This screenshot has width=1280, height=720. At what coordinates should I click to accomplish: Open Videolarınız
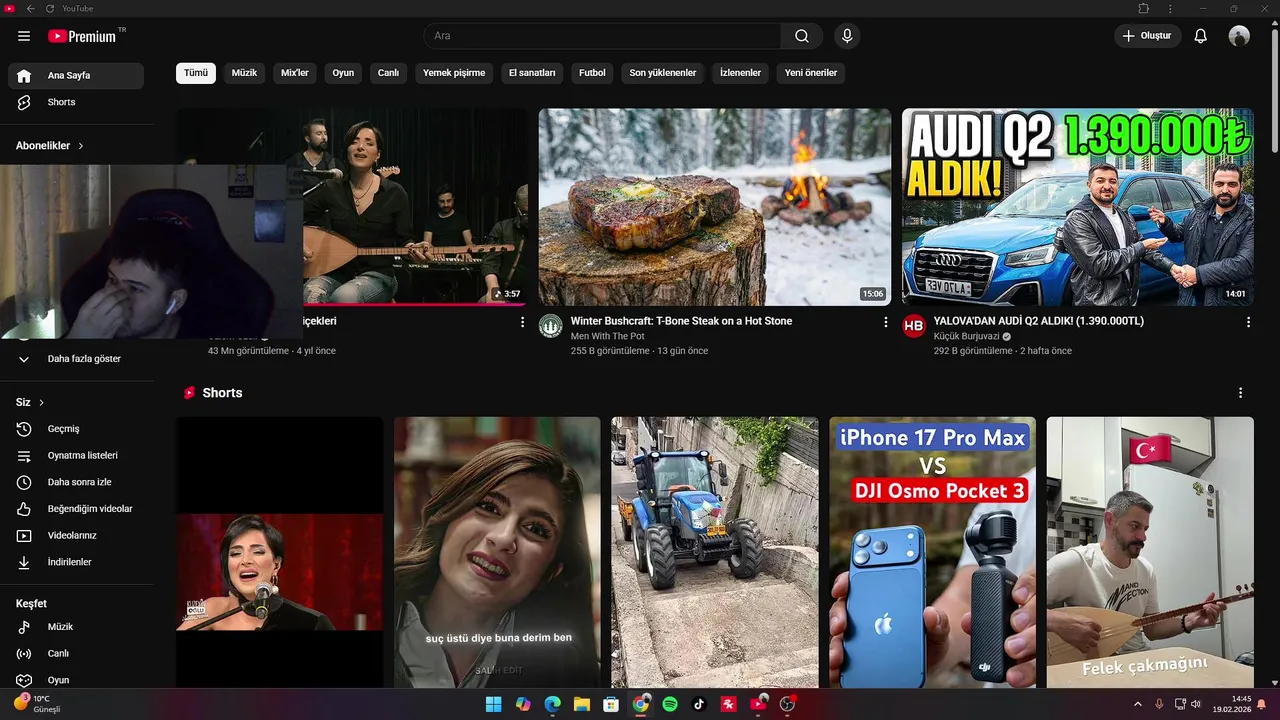(x=76, y=536)
